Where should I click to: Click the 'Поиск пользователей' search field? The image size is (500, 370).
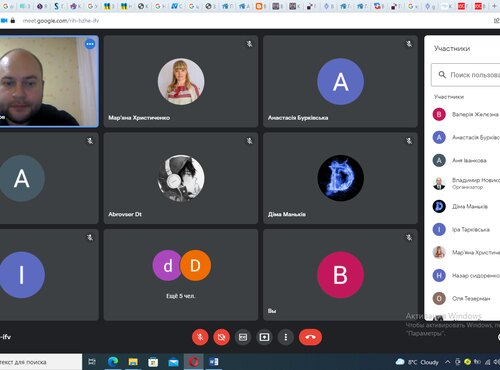click(x=466, y=75)
